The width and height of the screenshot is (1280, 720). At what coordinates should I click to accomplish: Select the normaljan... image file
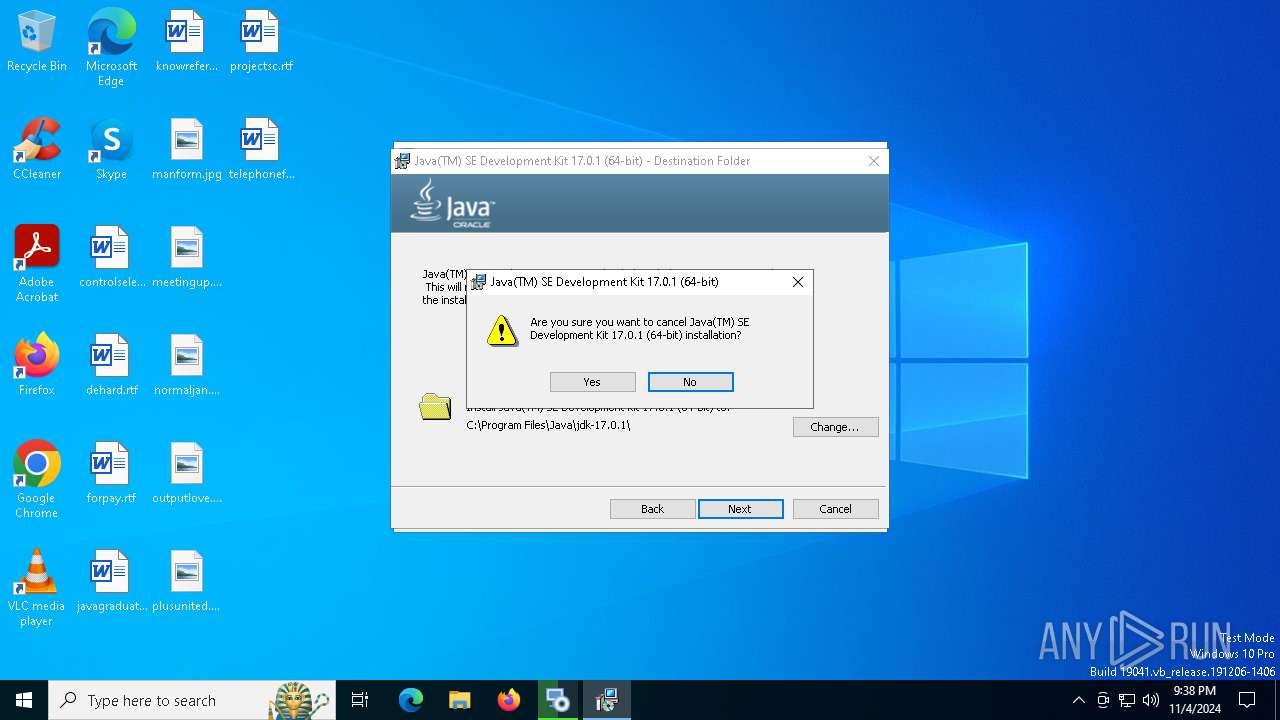point(186,366)
